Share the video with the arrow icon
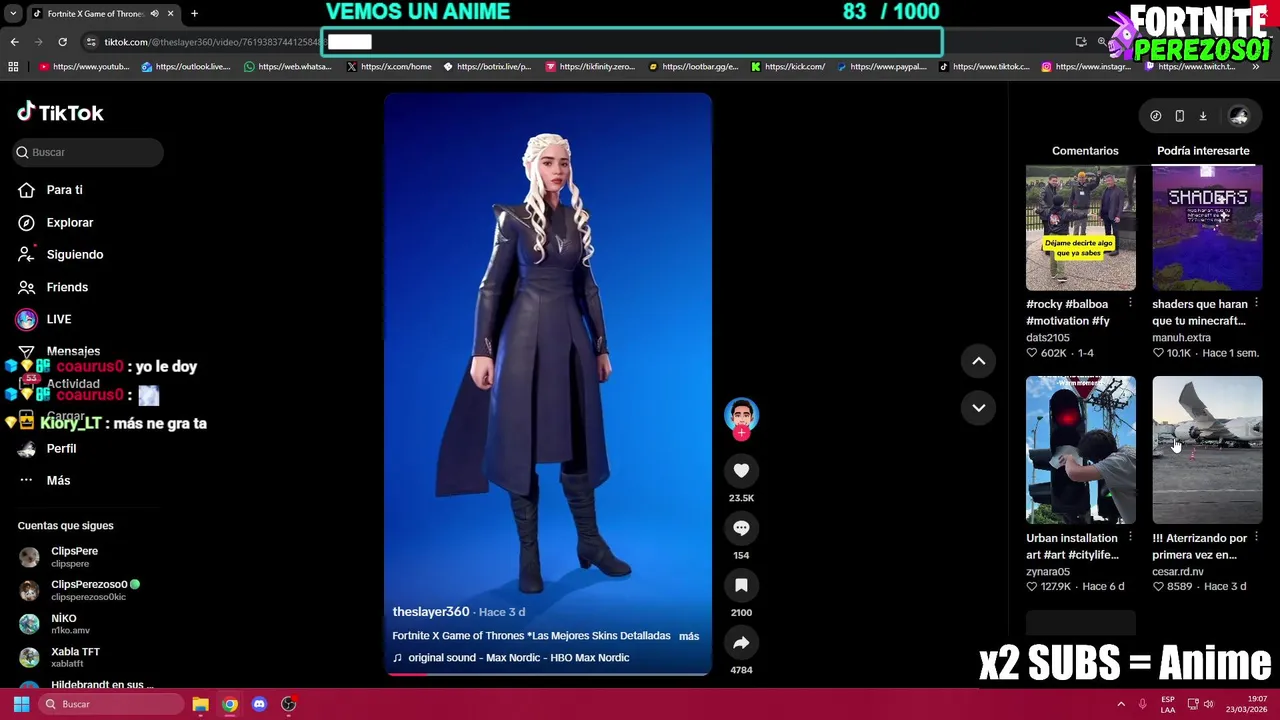The image size is (1280, 720). pyautogui.click(x=741, y=642)
